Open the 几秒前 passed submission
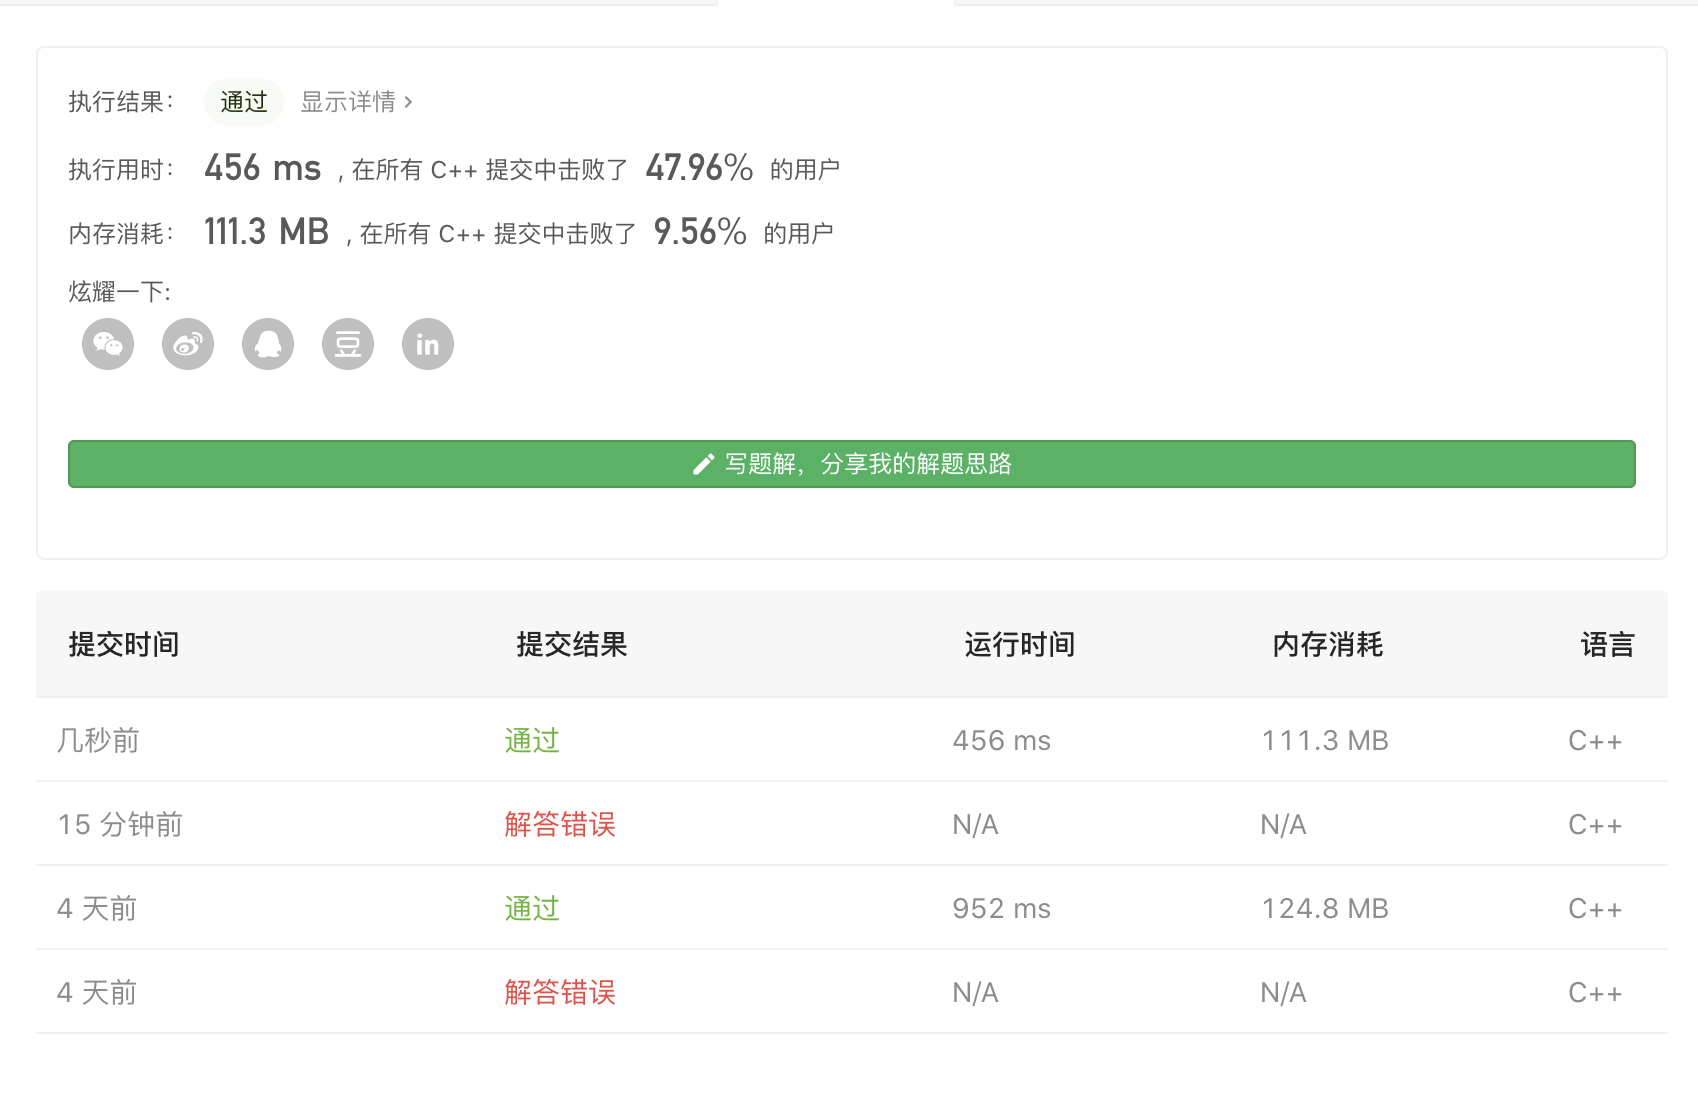Viewport: 1698px width, 1094px height. (532, 741)
